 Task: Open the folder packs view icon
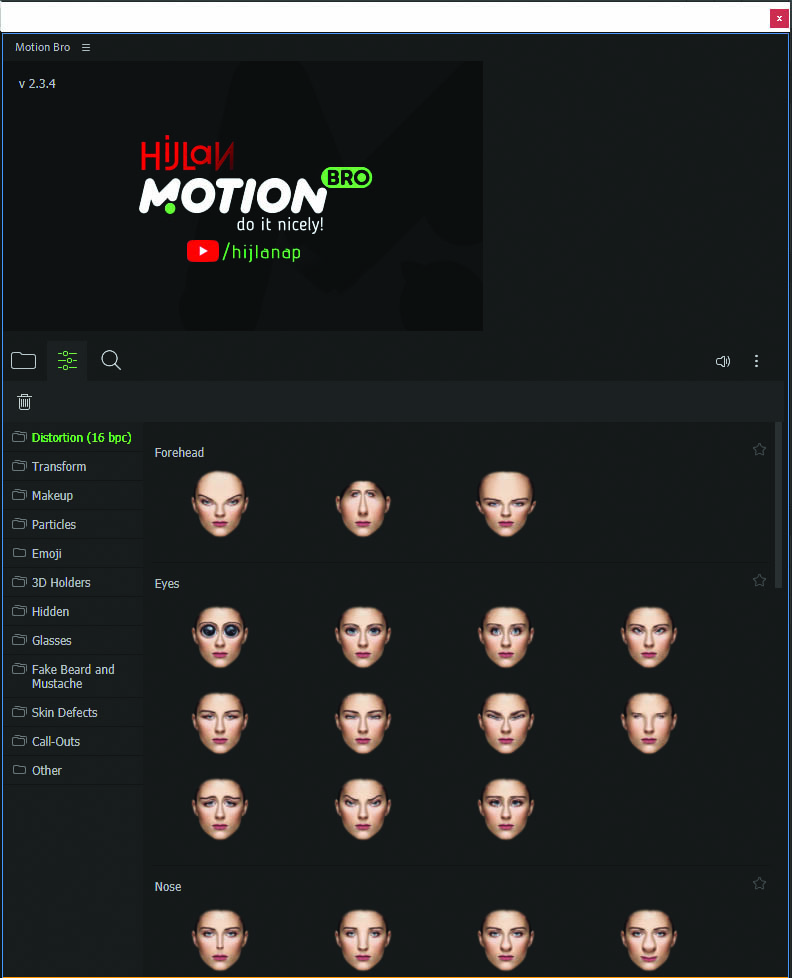tap(24, 361)
